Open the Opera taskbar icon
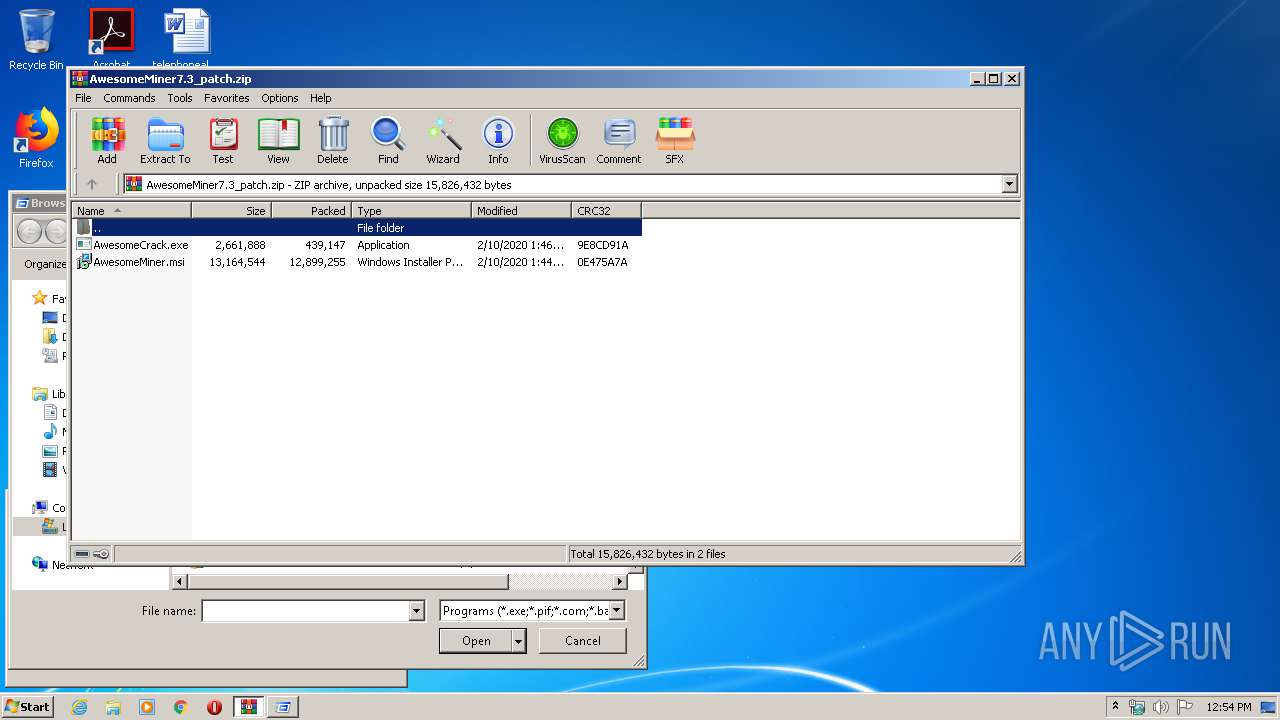Viewport: 1280px width, 720px height. tap(215, 707)
